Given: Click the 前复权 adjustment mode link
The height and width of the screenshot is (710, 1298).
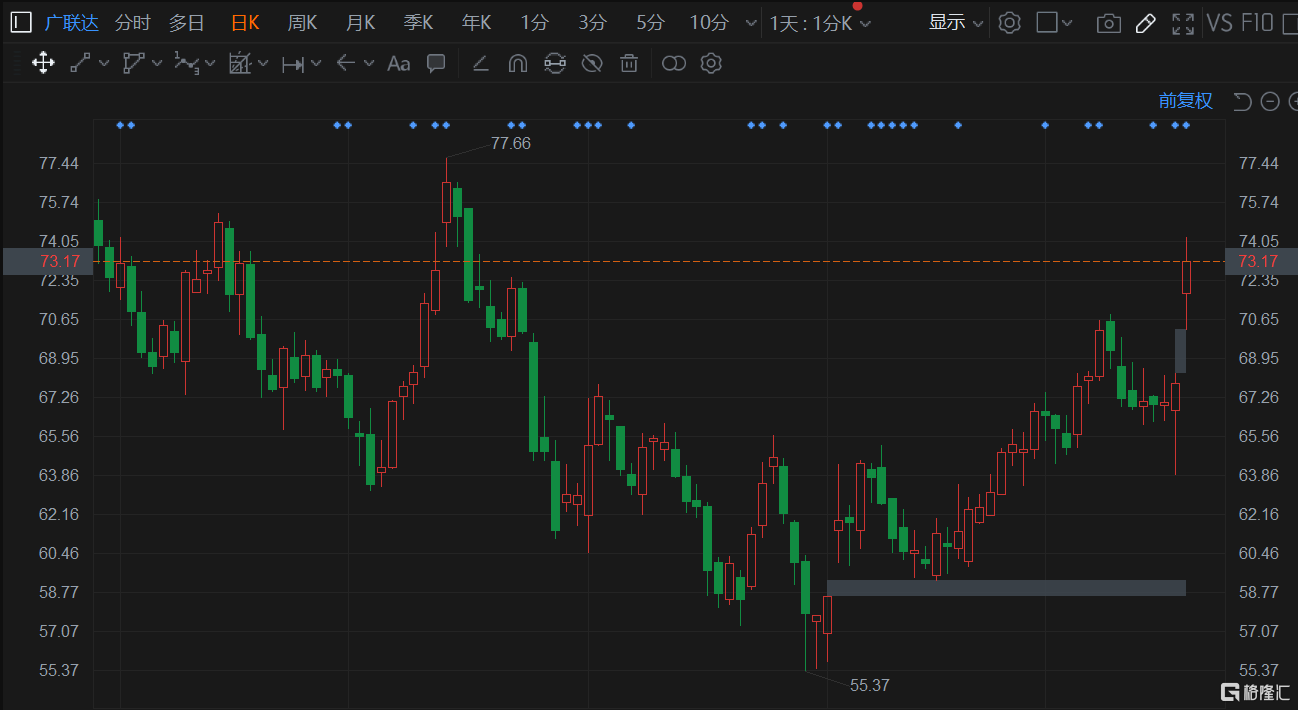Looking at the screenshot, I should tap(1186, 101).
